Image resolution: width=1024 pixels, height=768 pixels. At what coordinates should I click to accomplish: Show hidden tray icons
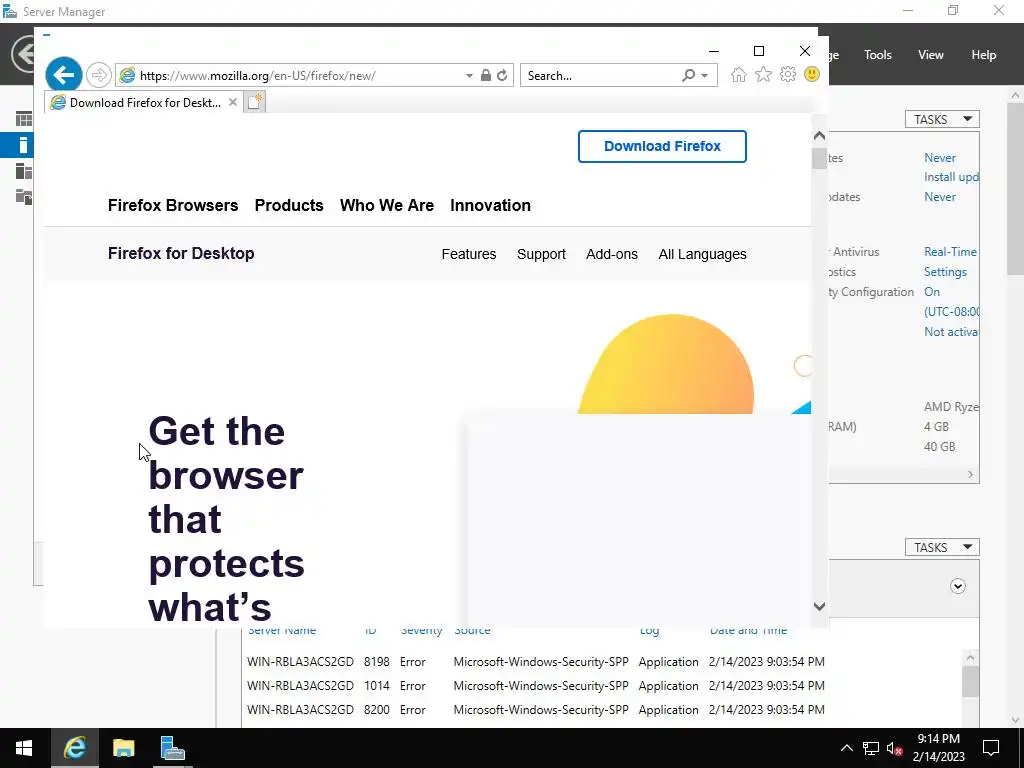pyautogui.click(x=846, y=748)
